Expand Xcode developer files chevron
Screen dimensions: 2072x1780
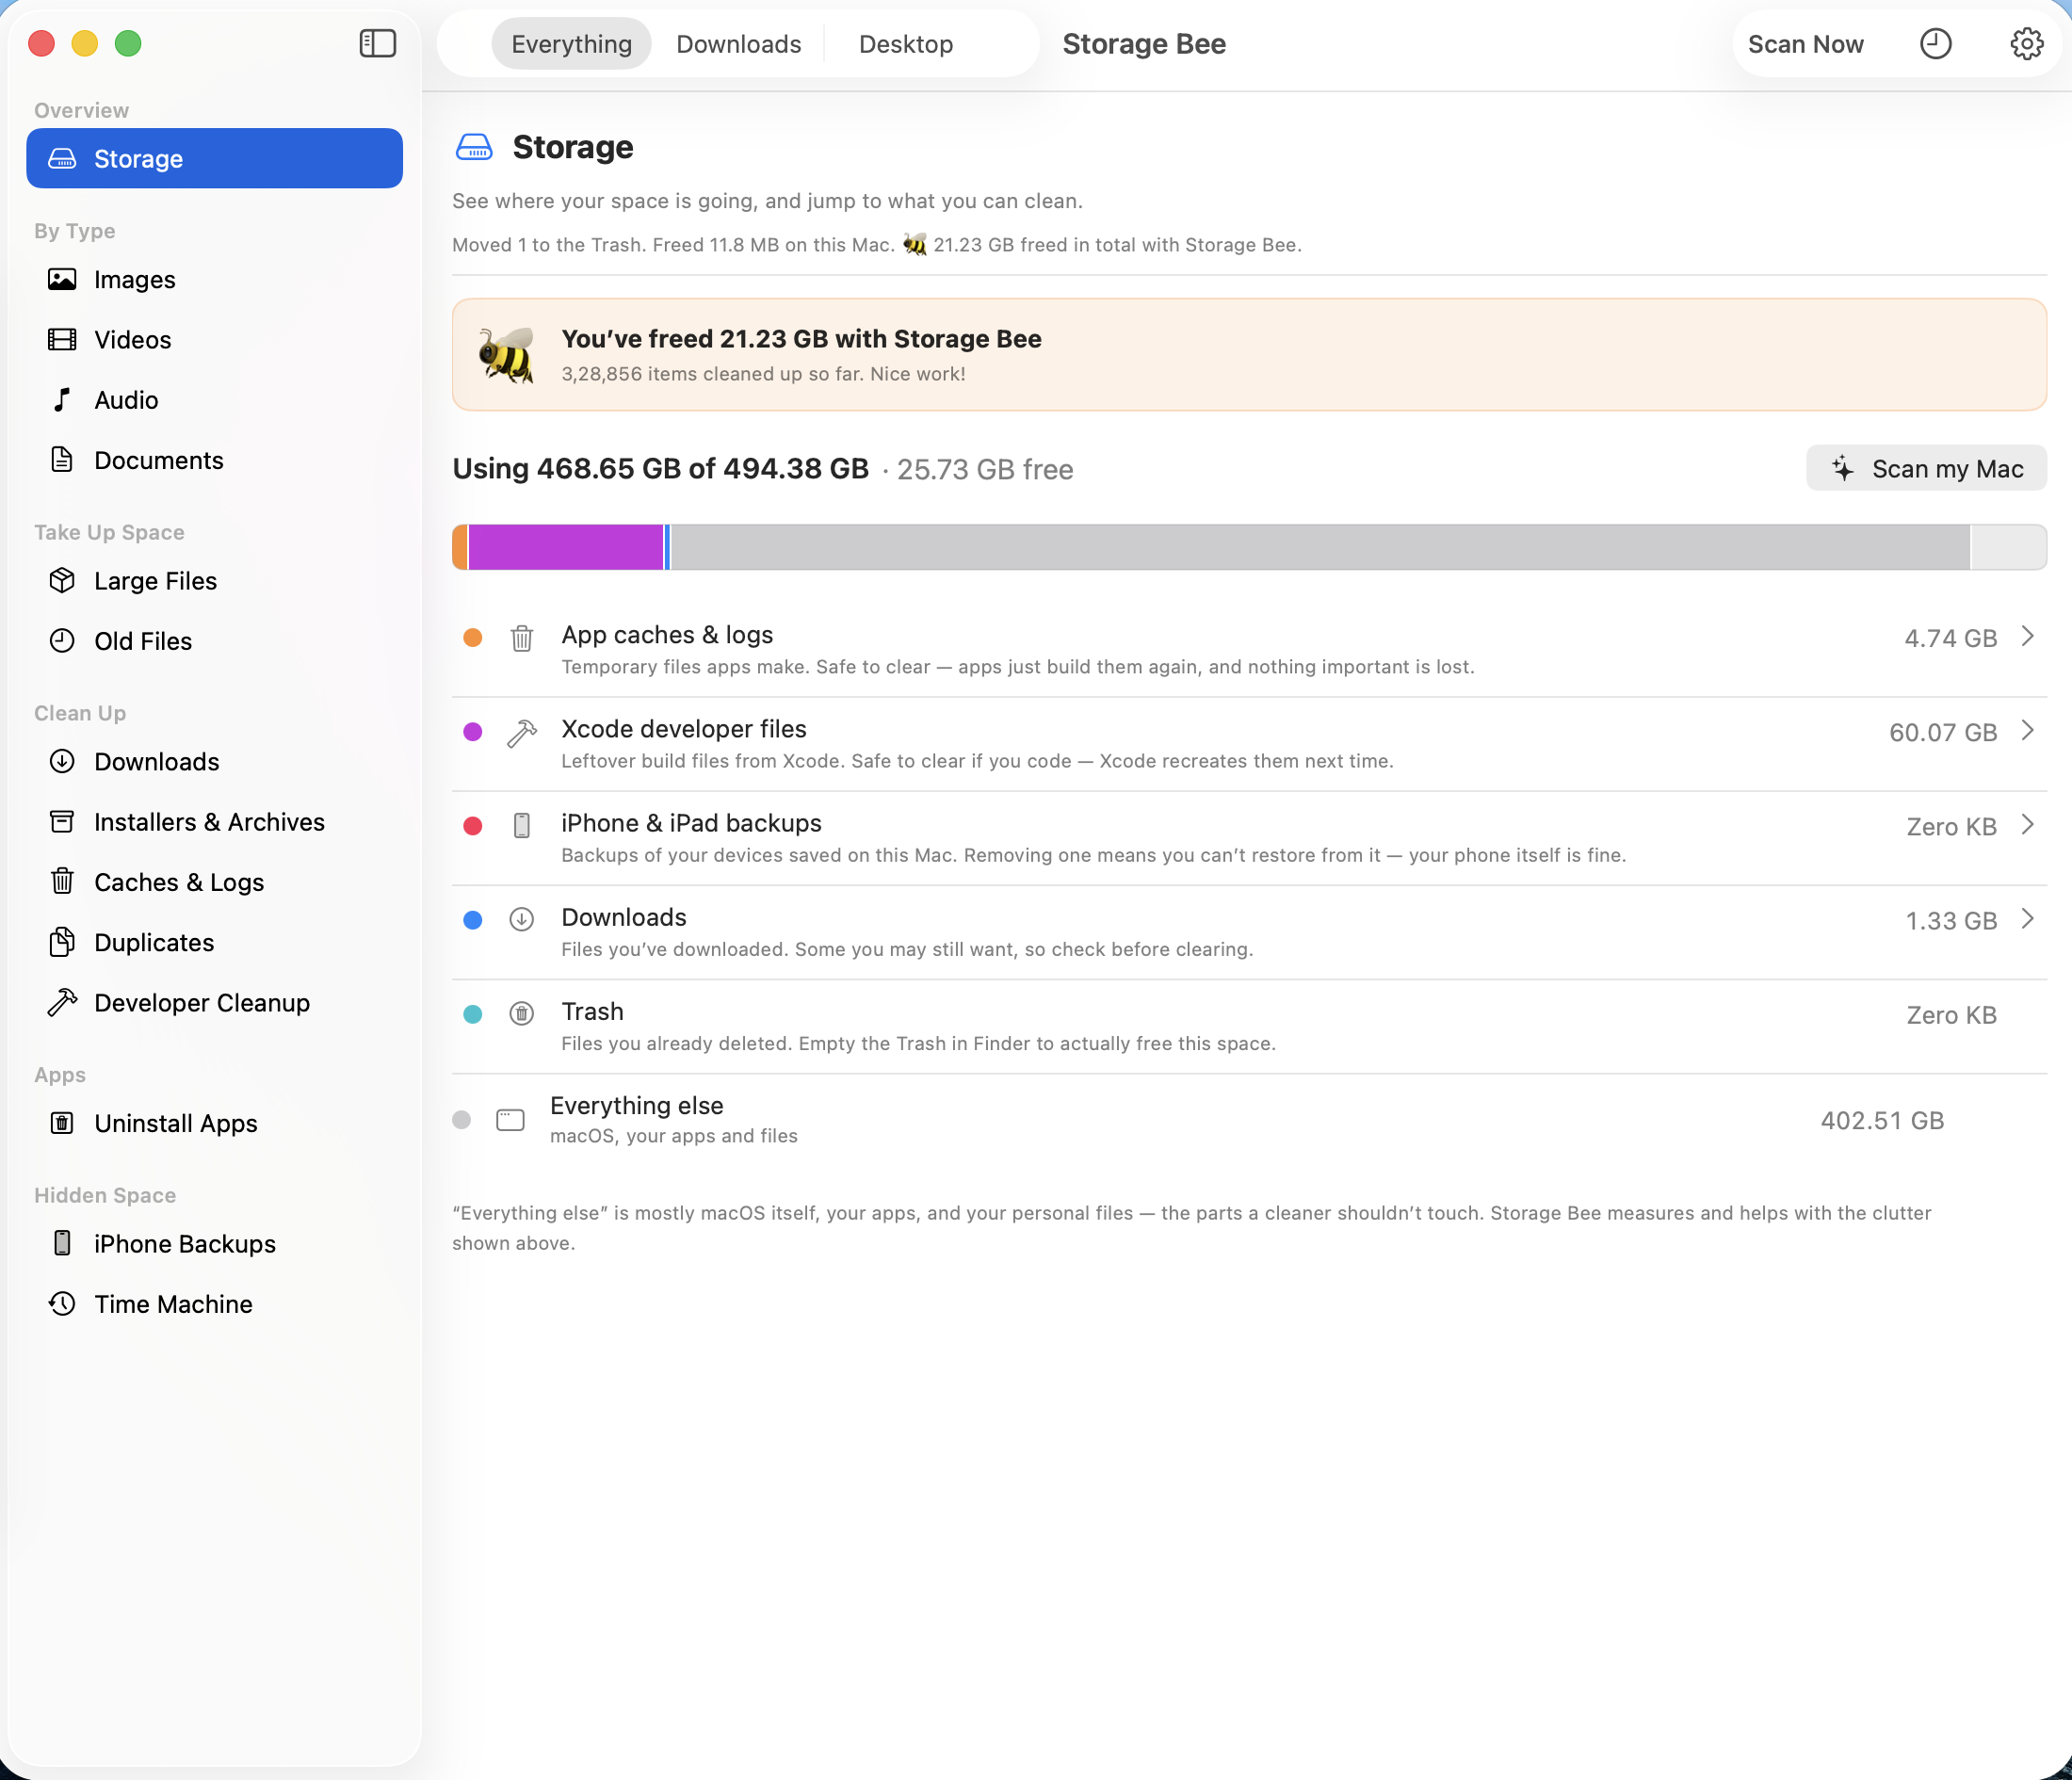click(2027, 731)
